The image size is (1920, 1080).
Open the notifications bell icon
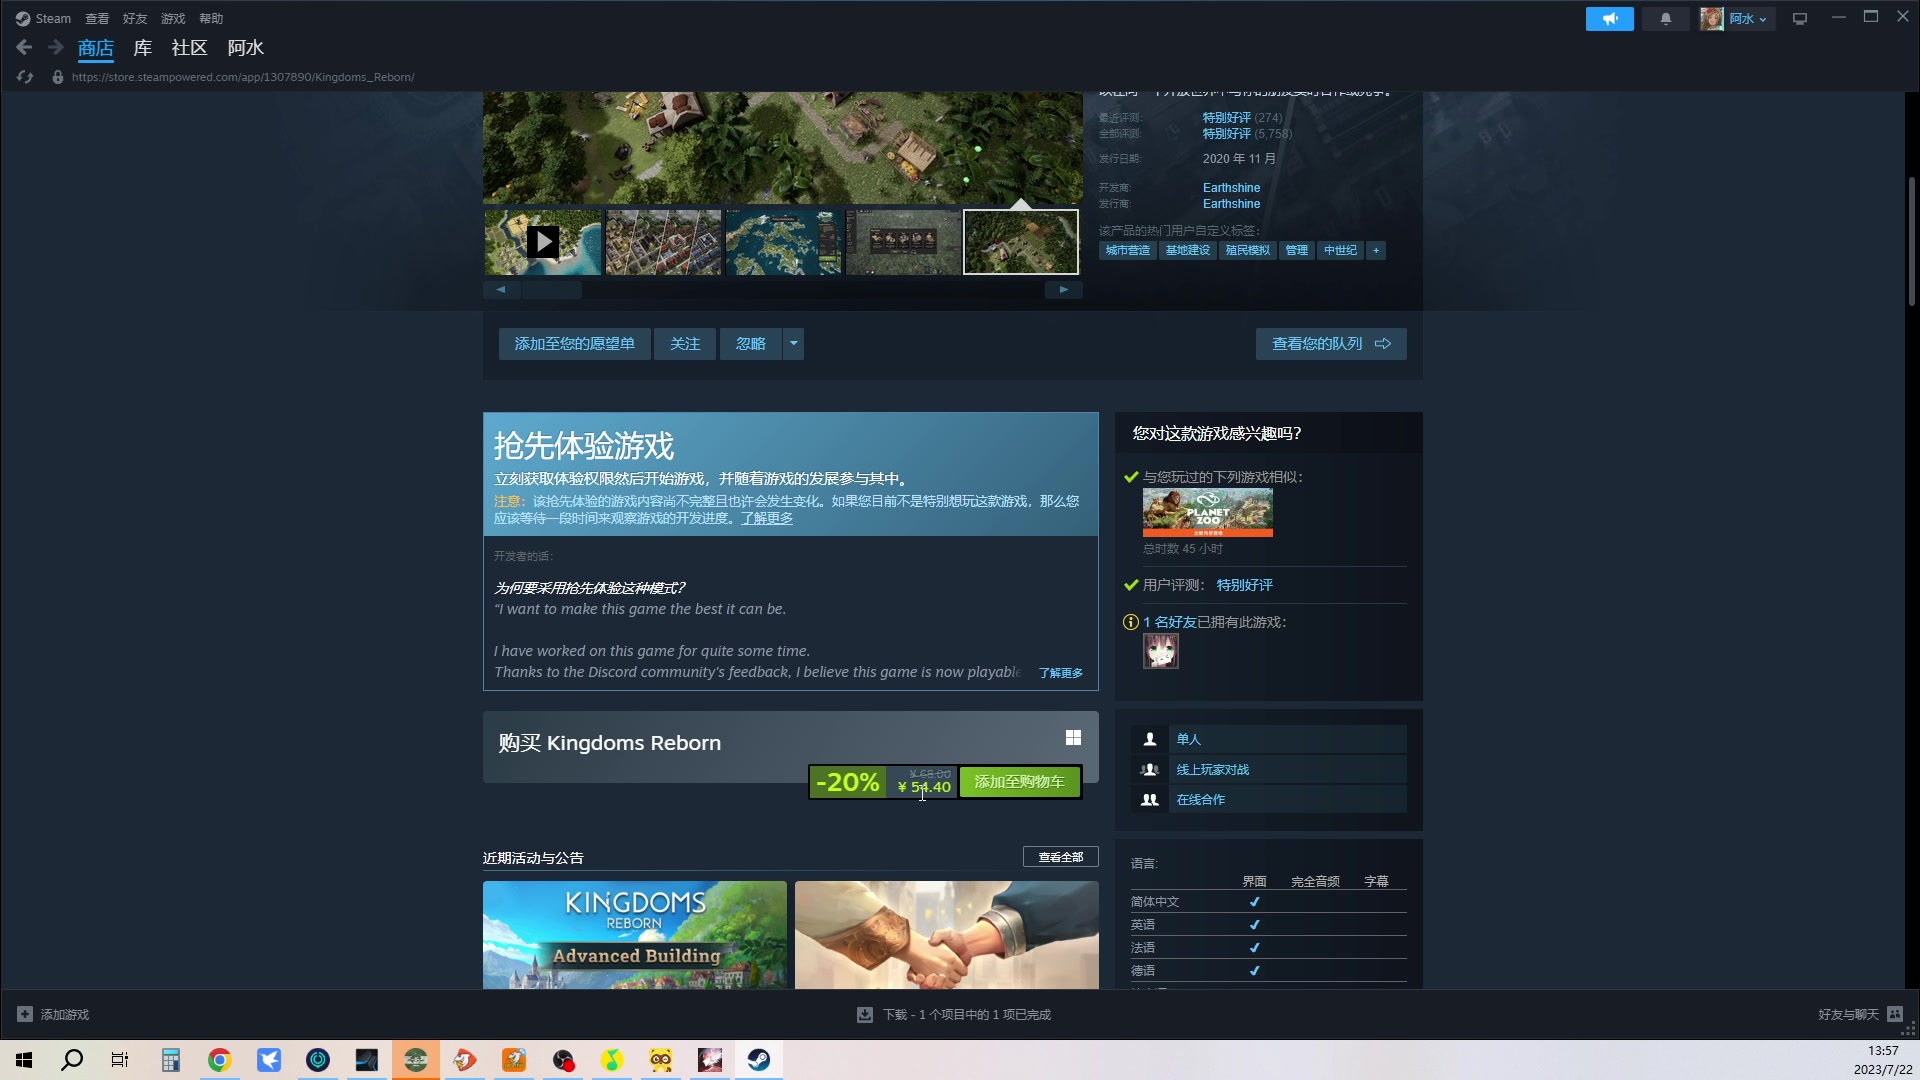click(1665, 19)
